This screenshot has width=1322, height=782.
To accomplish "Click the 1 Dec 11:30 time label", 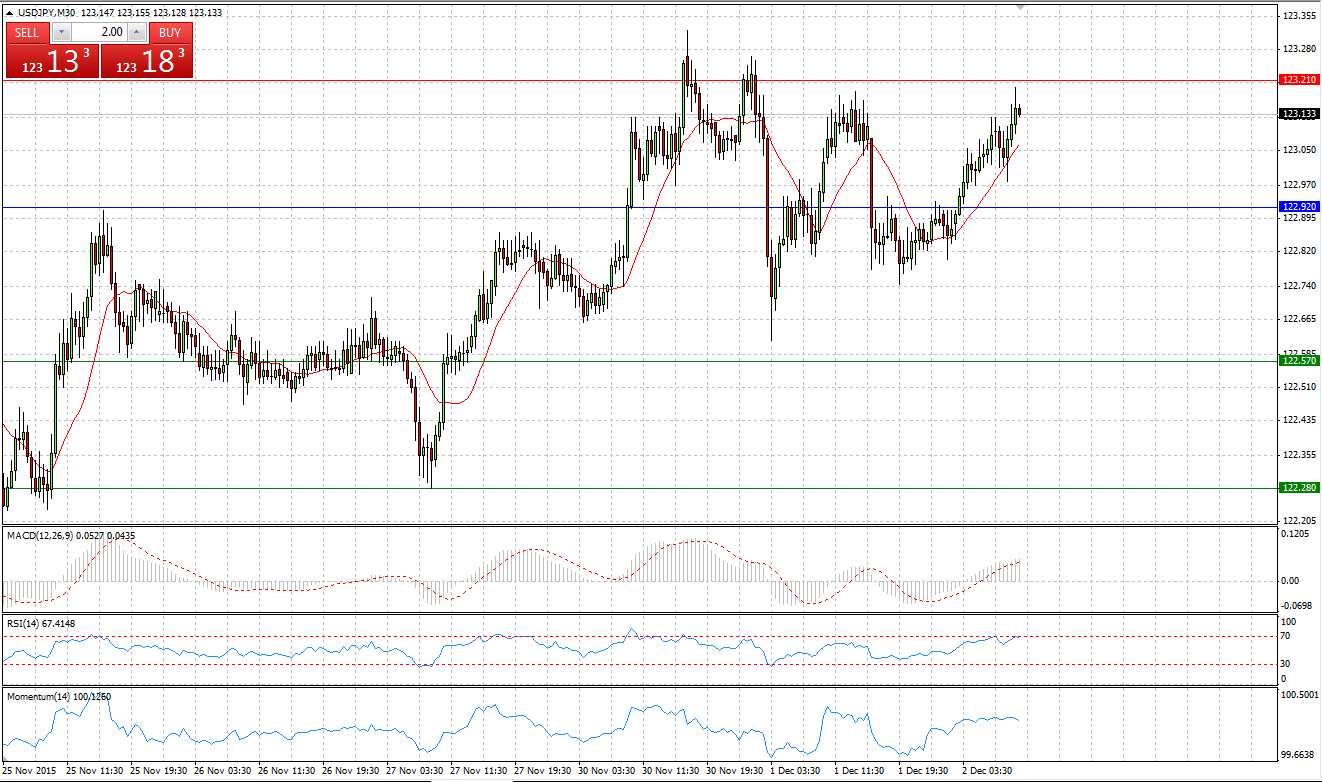I will click(860, 771).
